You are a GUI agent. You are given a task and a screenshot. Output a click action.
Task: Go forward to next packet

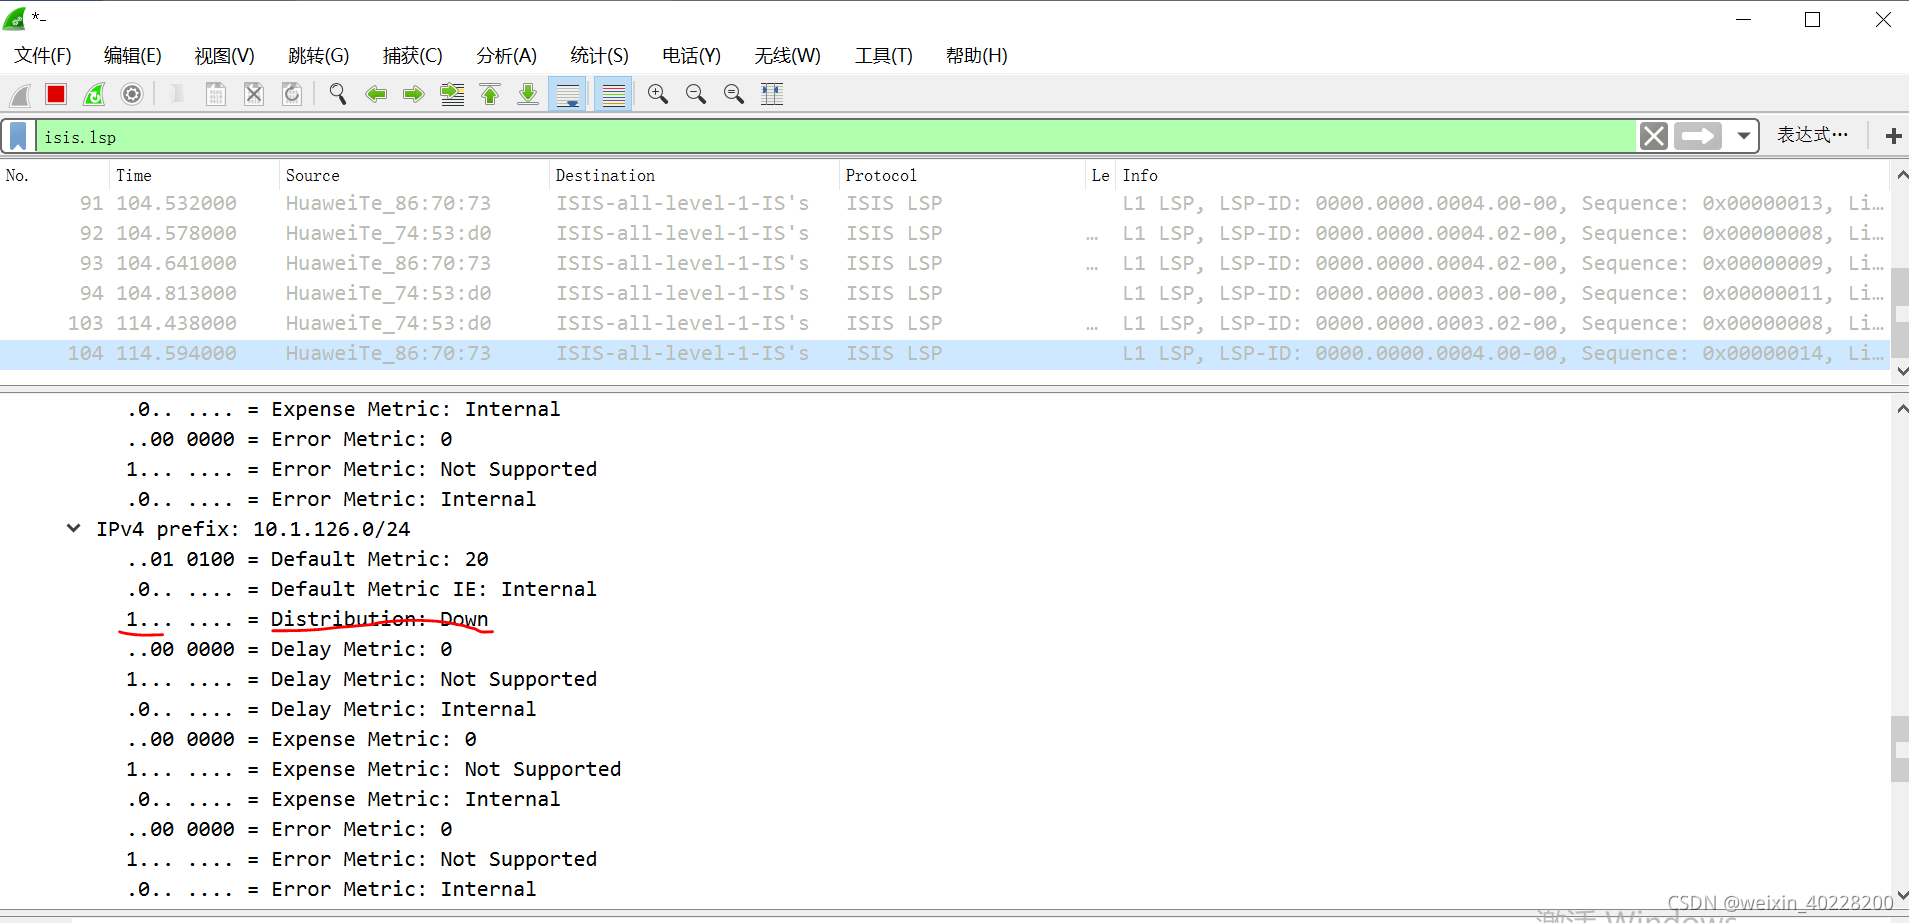[x=414, y=95]
